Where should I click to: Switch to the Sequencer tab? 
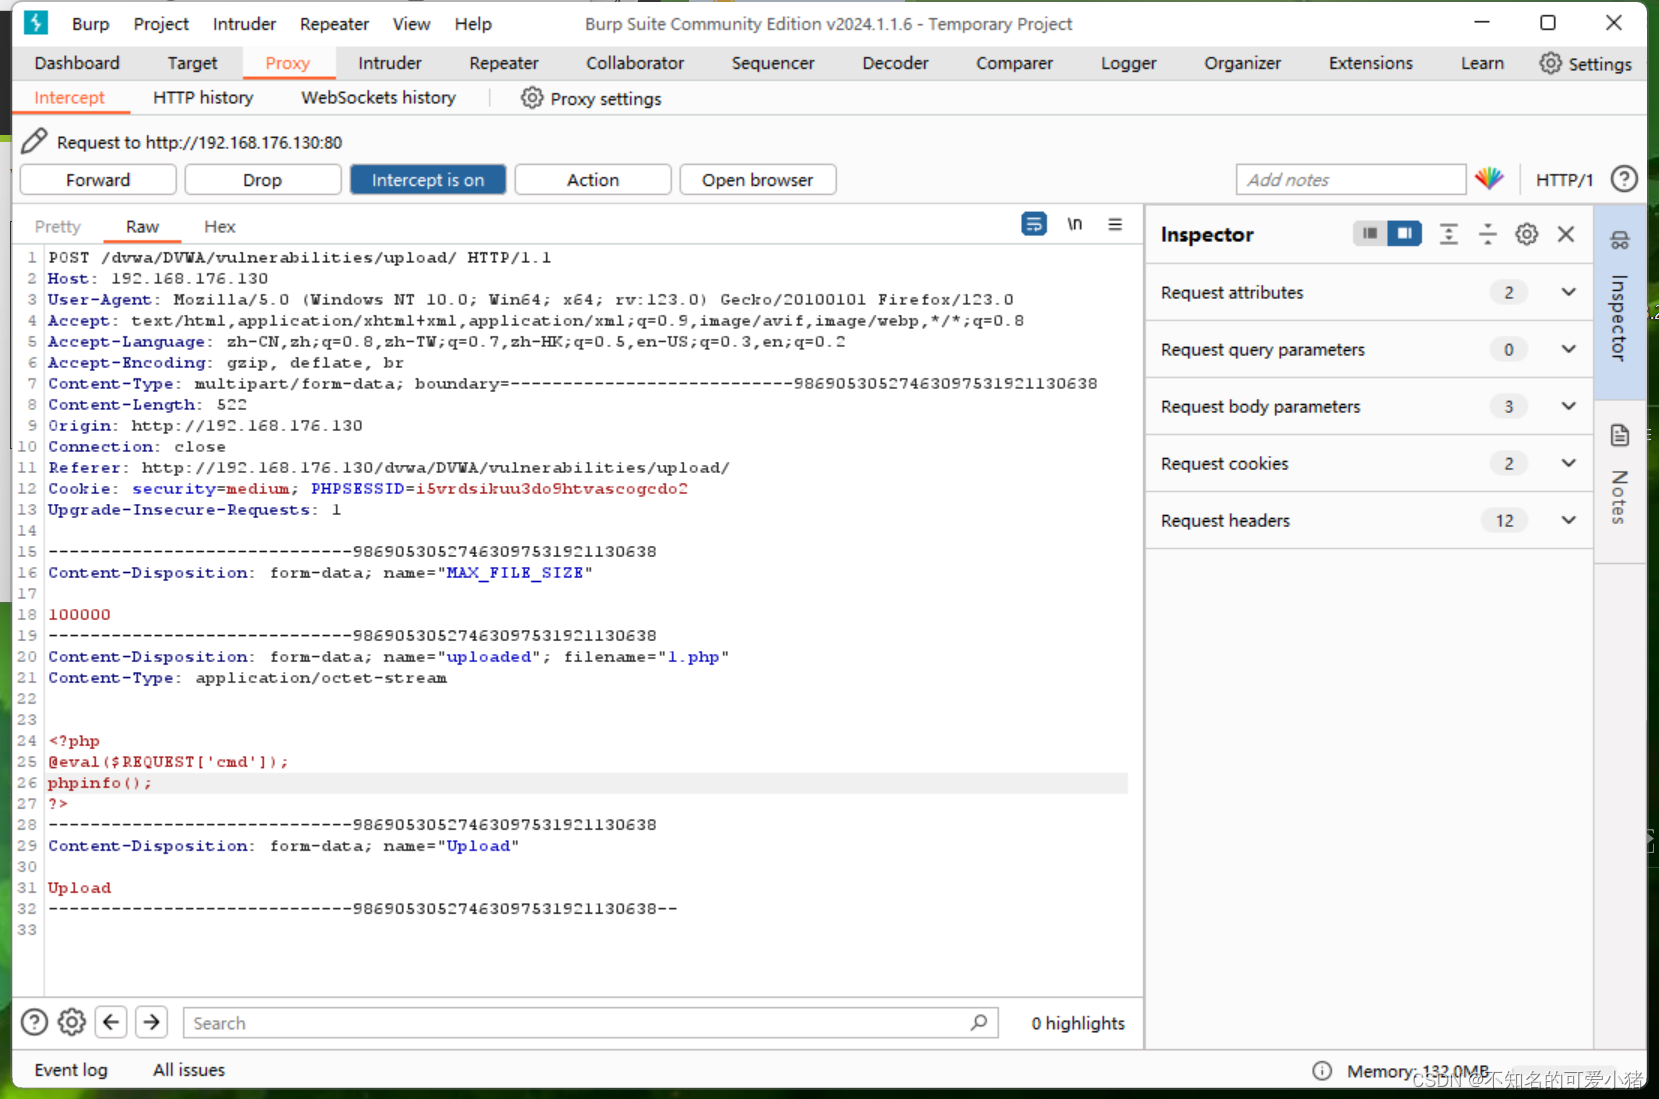pyautogui.click(x=773, y=63)
